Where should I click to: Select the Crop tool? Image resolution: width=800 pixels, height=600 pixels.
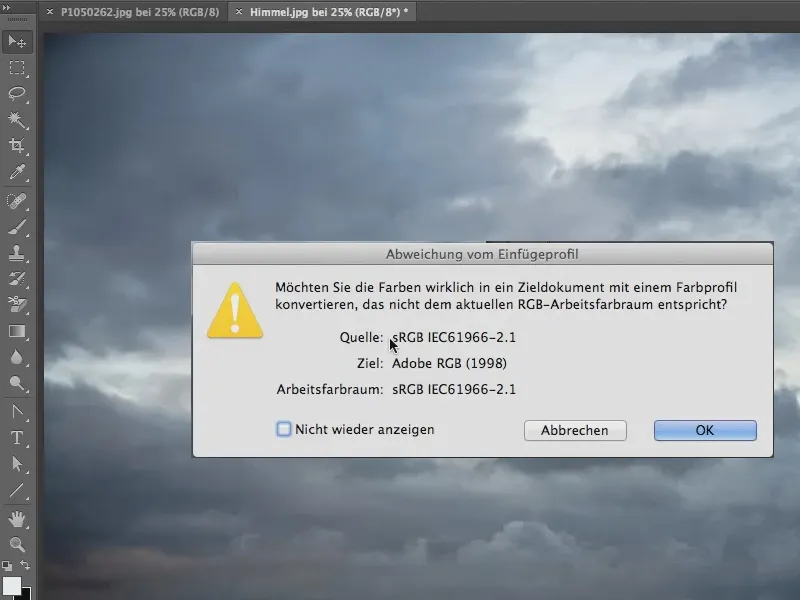17,146
